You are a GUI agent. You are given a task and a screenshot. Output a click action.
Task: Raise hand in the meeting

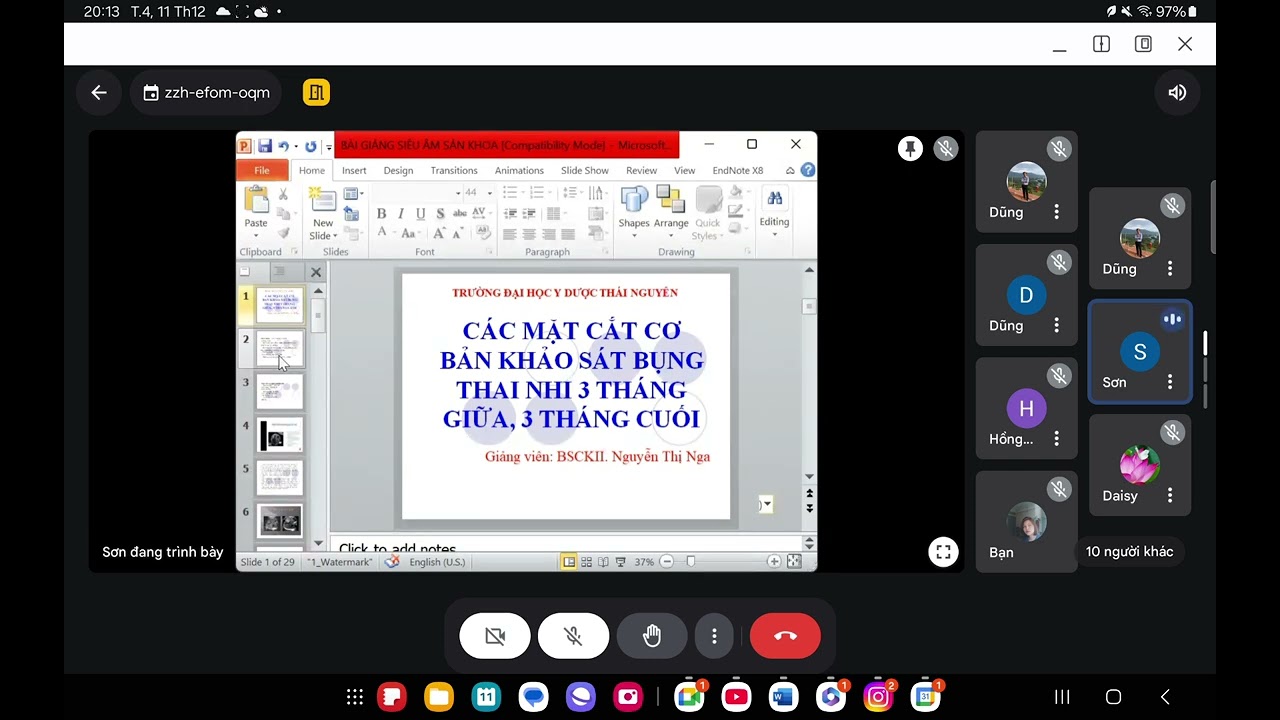point(652,636)
